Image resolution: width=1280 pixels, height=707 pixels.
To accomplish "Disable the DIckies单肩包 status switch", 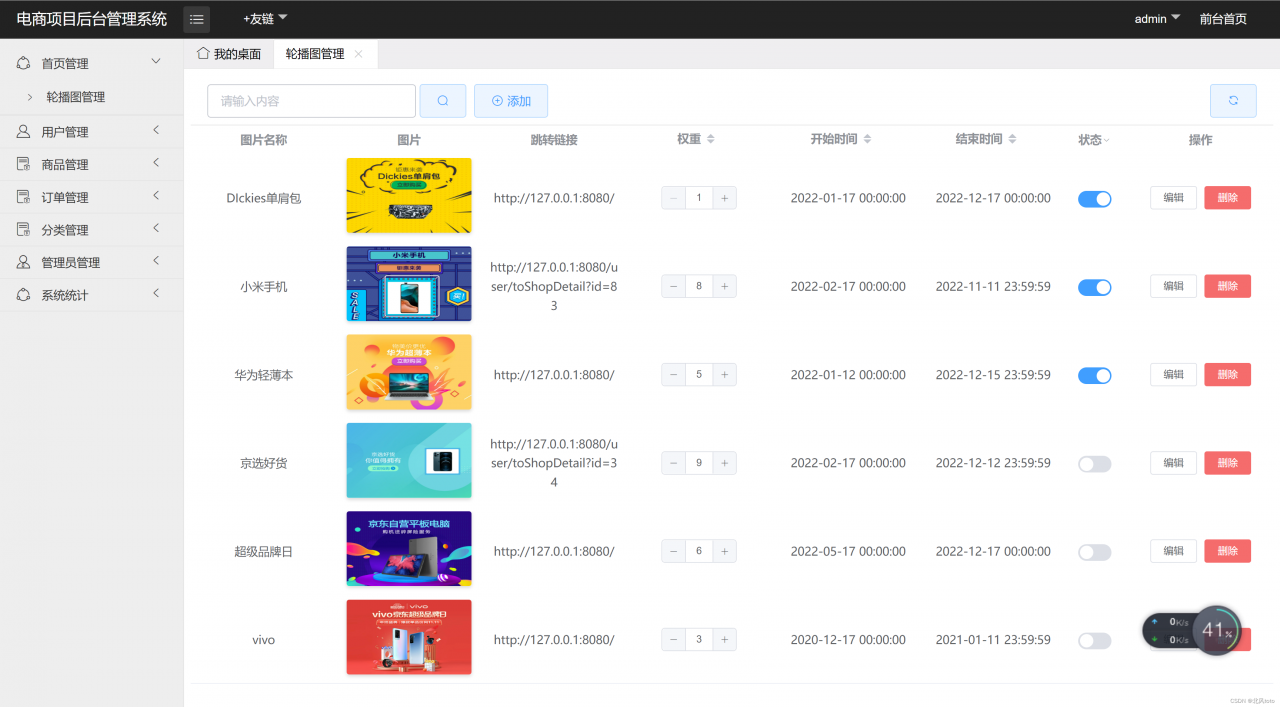I will 1094,199.
